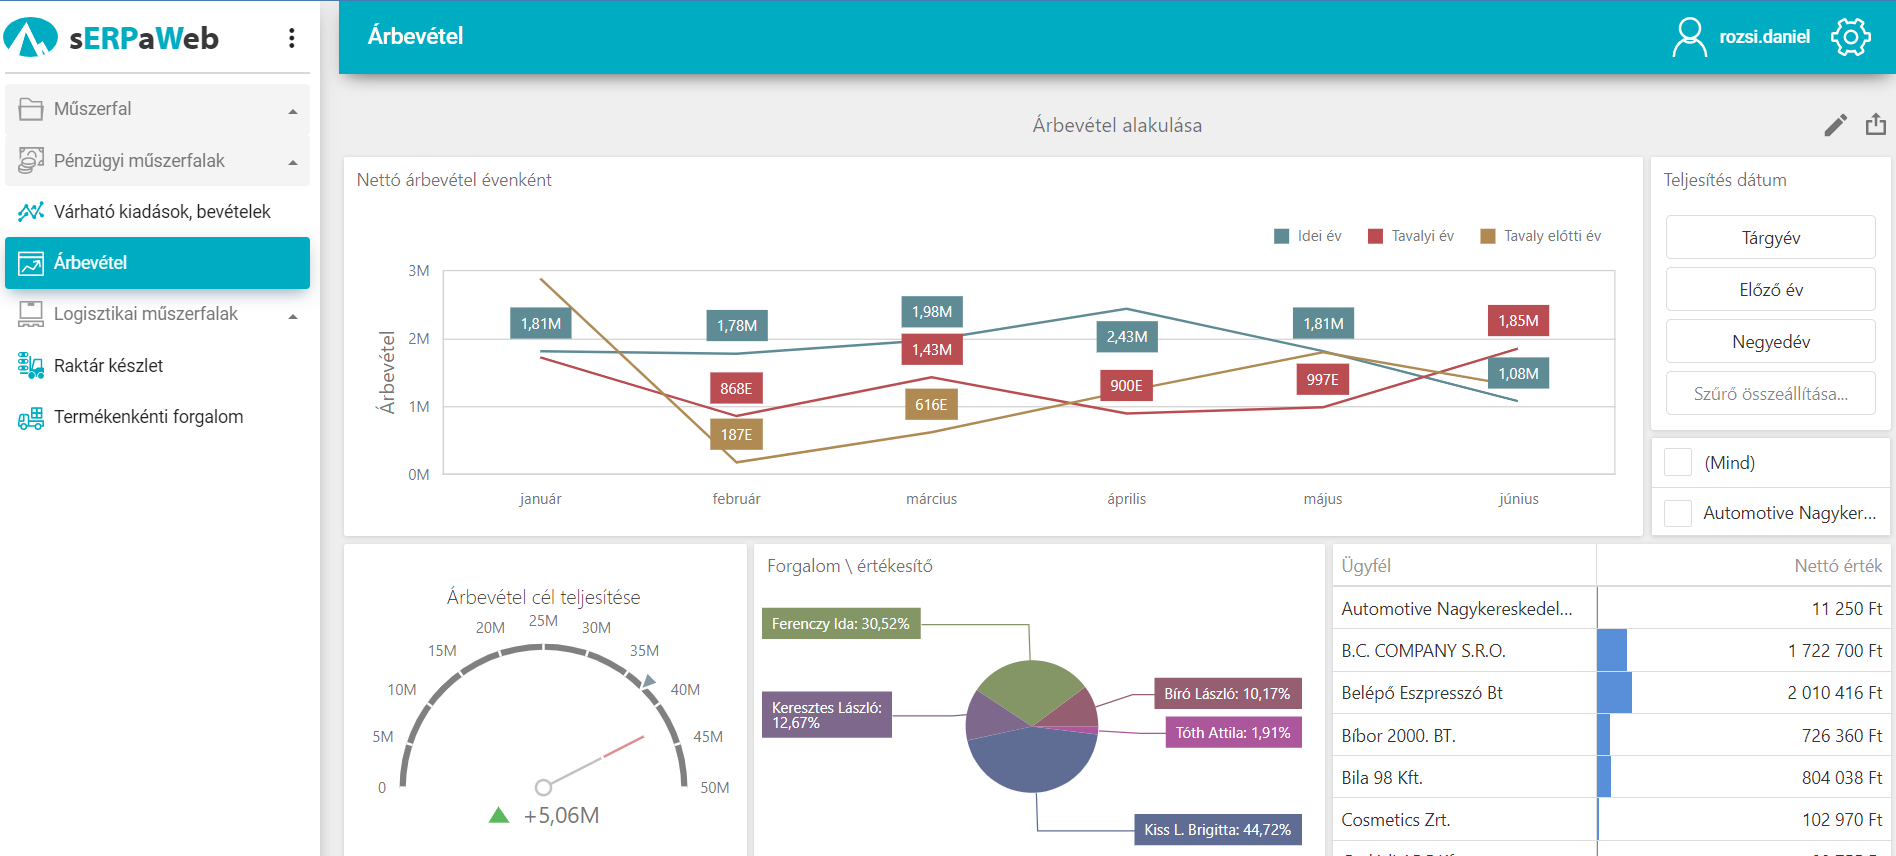Open Várható kiadások, bevételek menu item
The image size is (1896, 856).
161,212
